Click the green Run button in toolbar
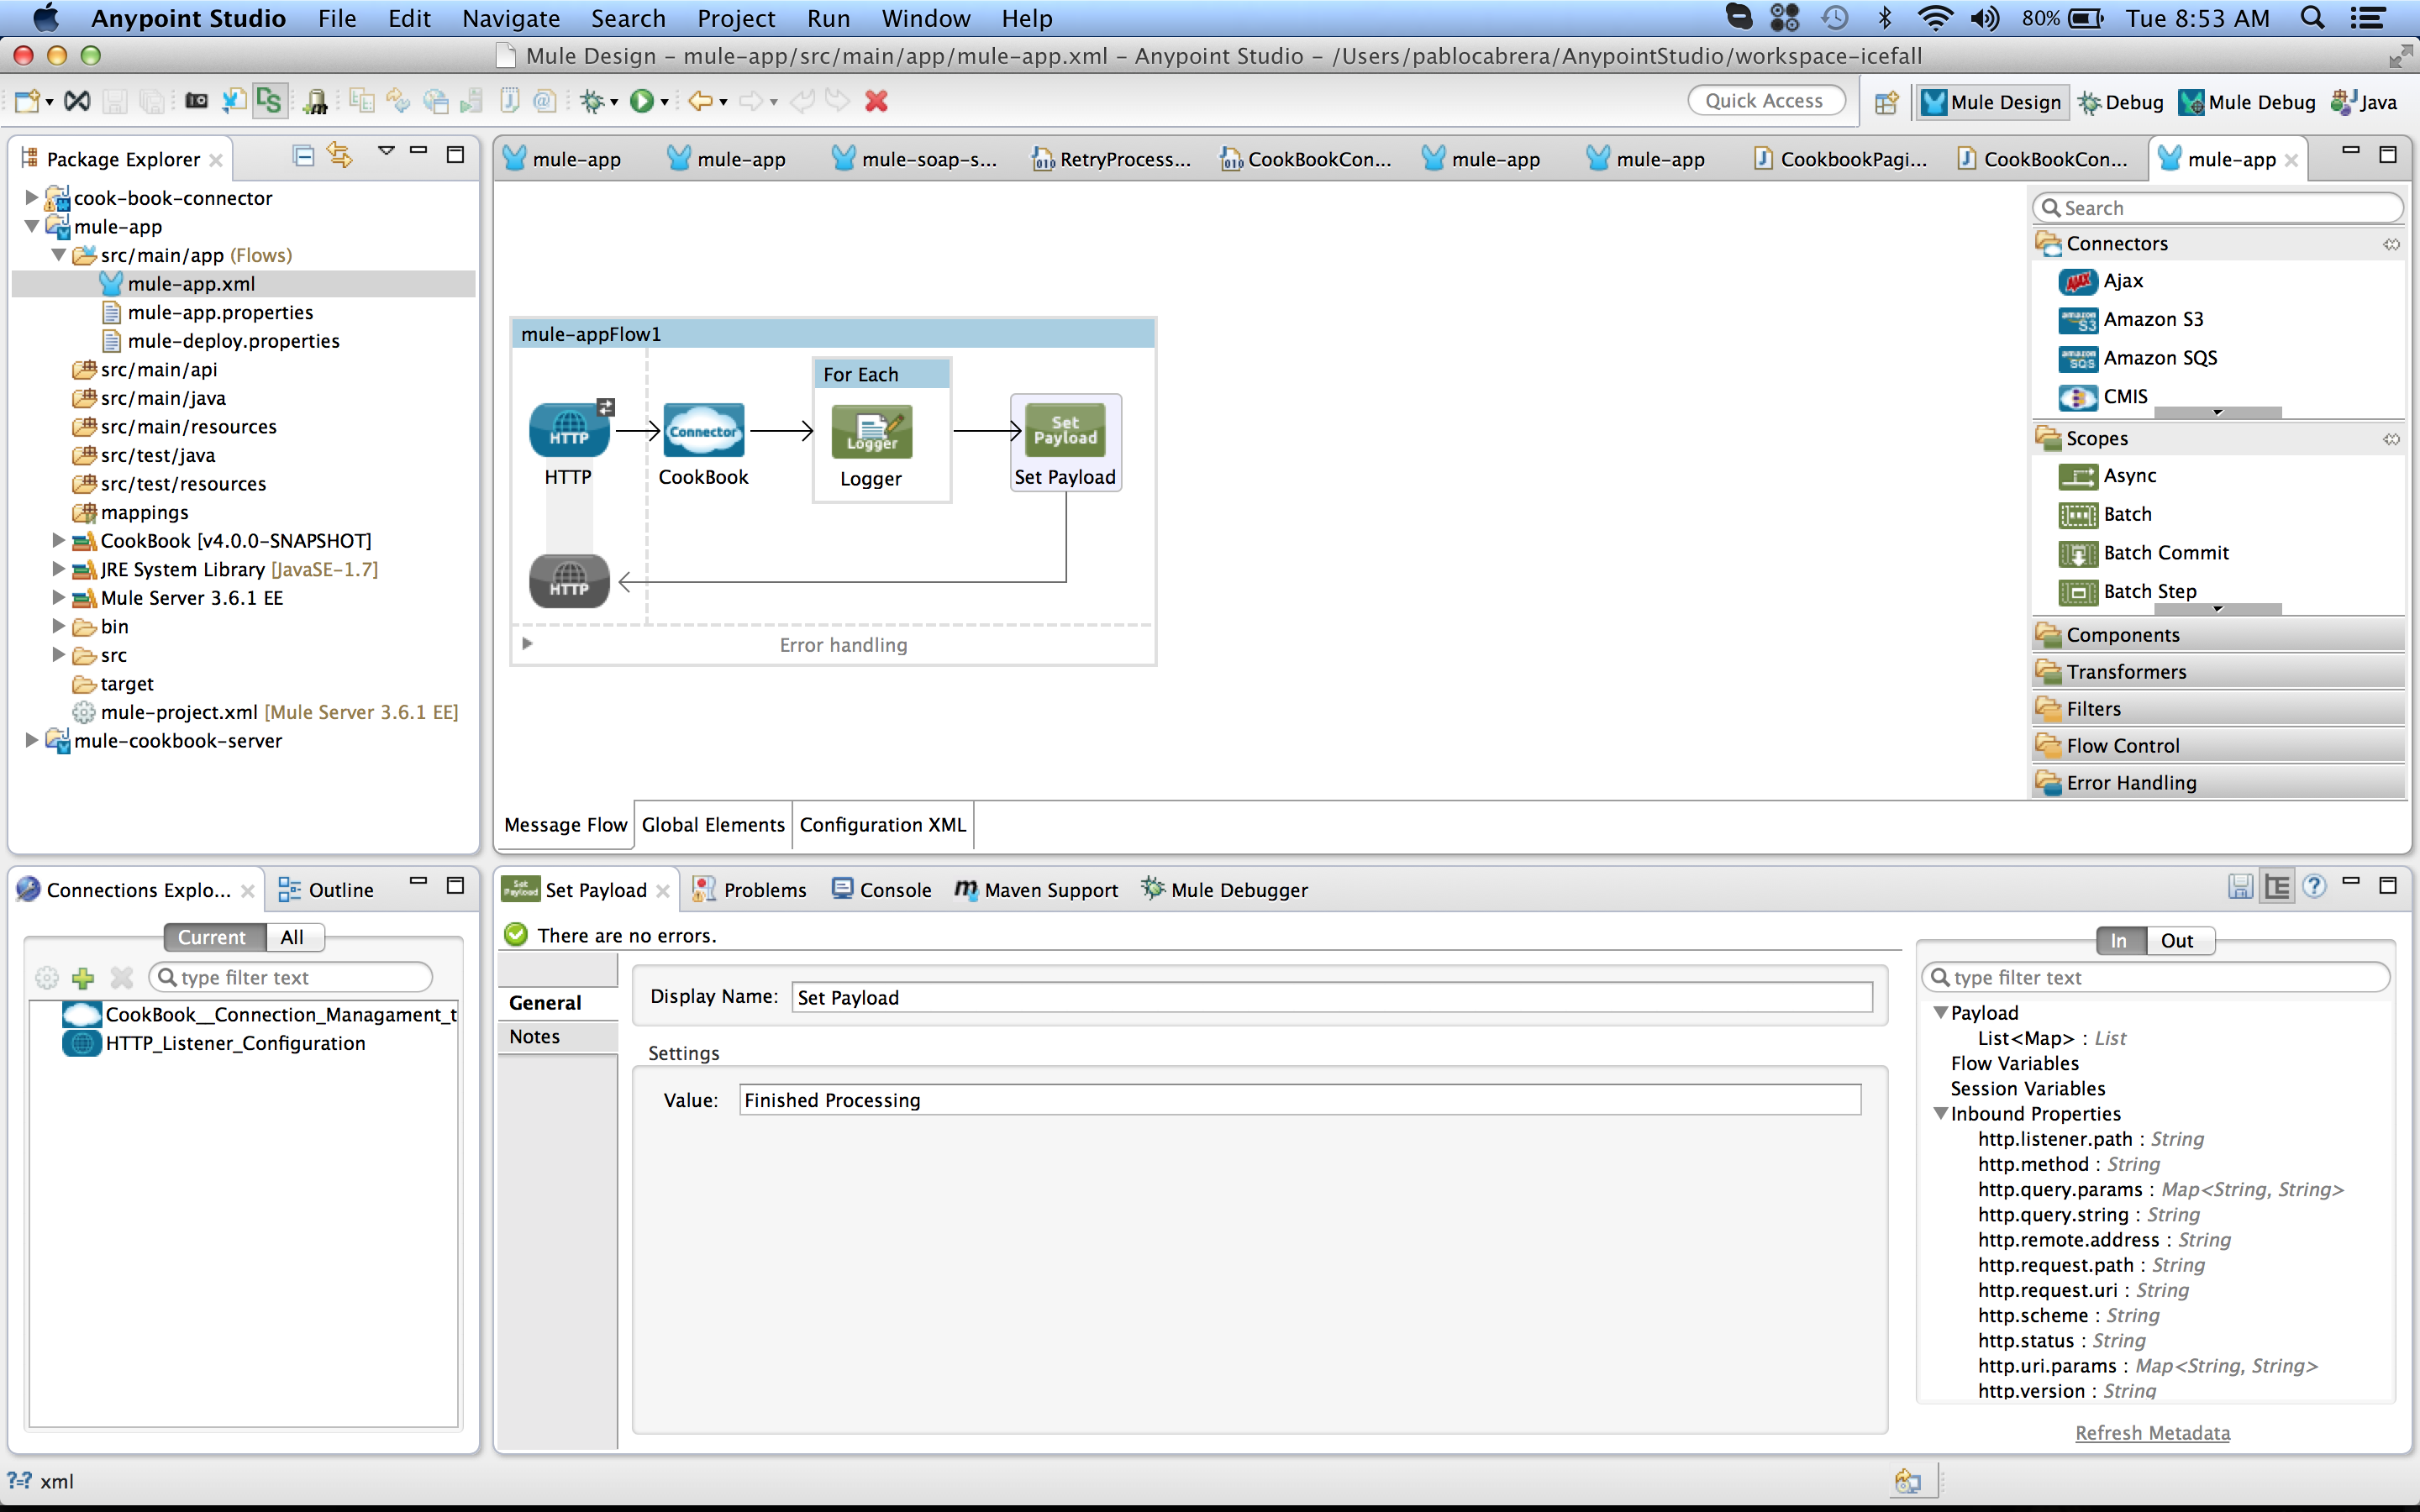Image resolution: width=2420 pixels, height=1512 pixels. click(x=641, y=101)
